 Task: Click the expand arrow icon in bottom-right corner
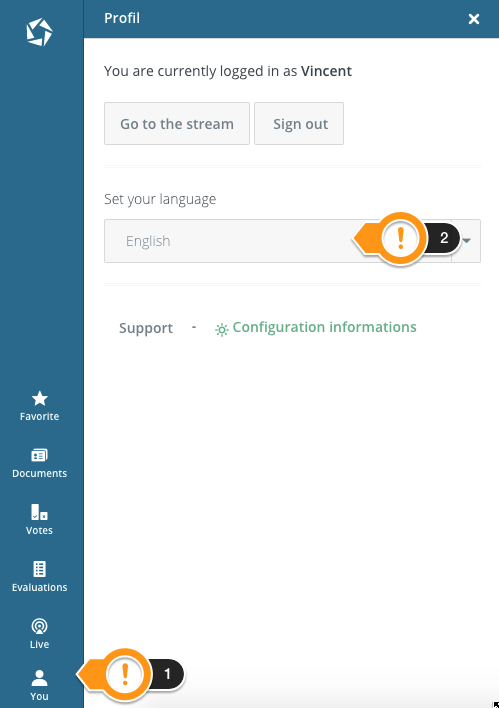click(495, 704)
